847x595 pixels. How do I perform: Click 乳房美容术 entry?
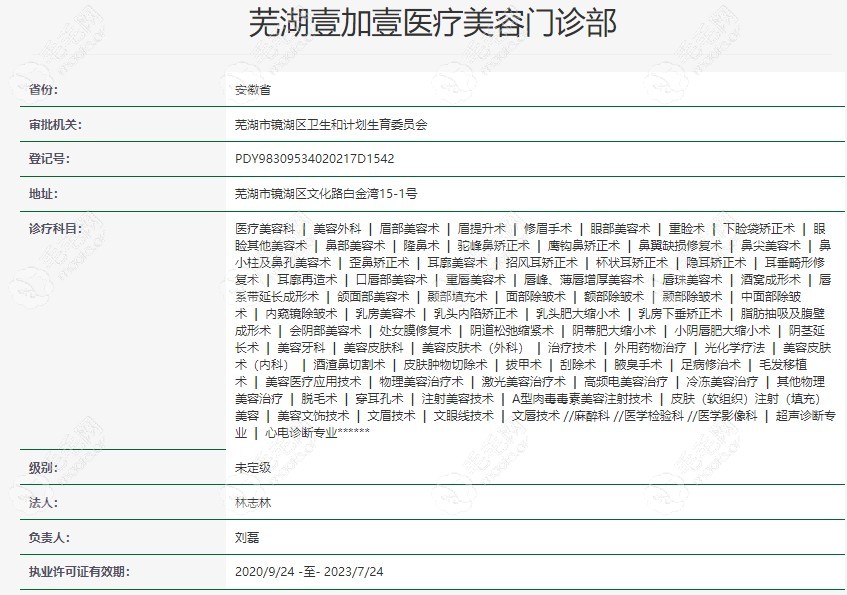point(385,314)
